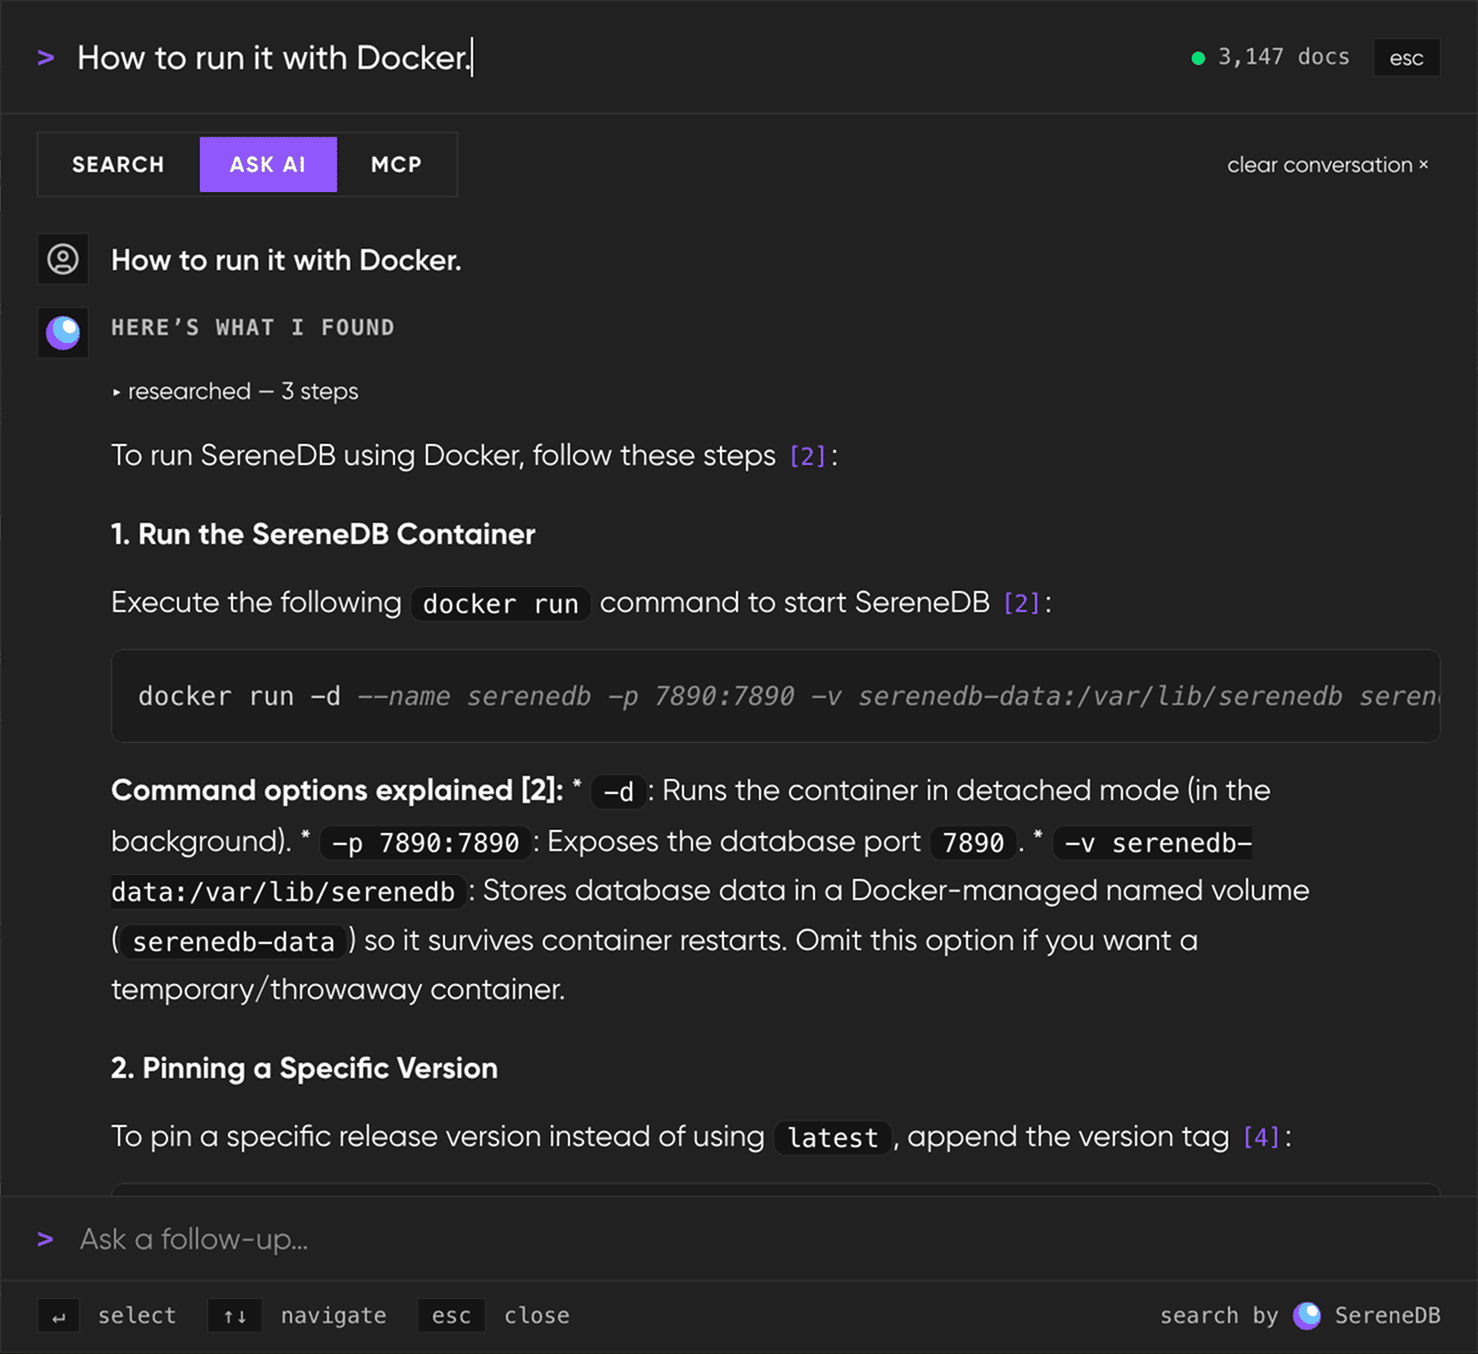Click the enter key select icon
This screenshot has width=1478, height=1354.
[x=59, y=1316]
